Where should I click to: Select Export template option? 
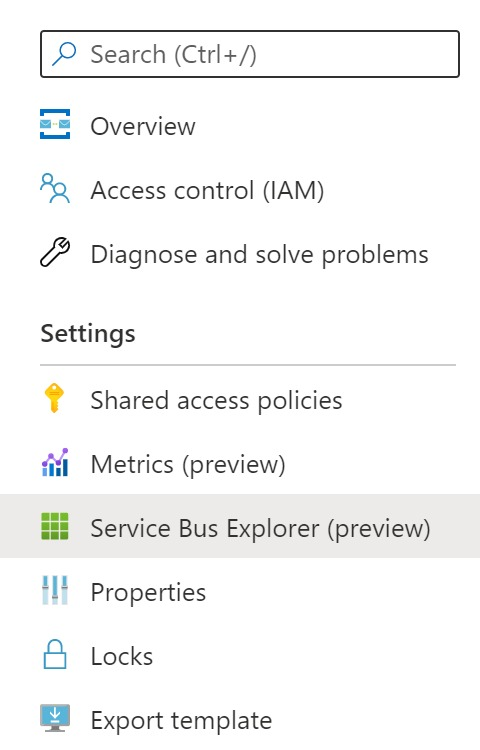pos(240,720)
